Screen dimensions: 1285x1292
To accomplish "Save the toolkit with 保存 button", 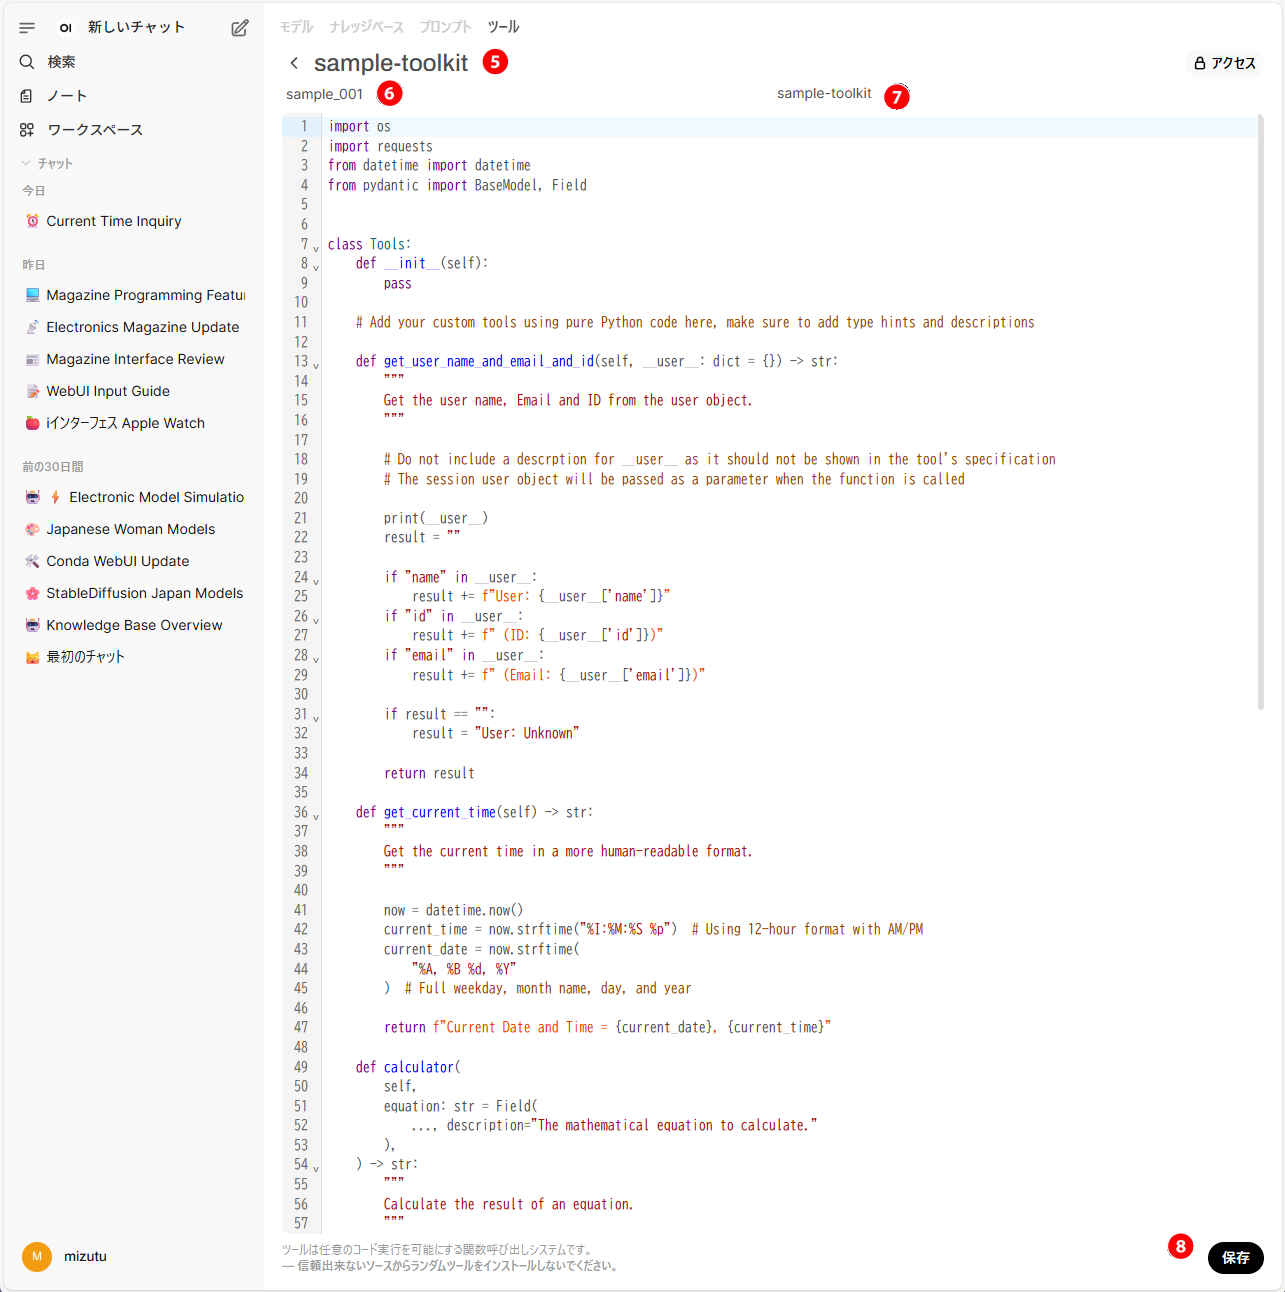I will coord(1235,1257).
